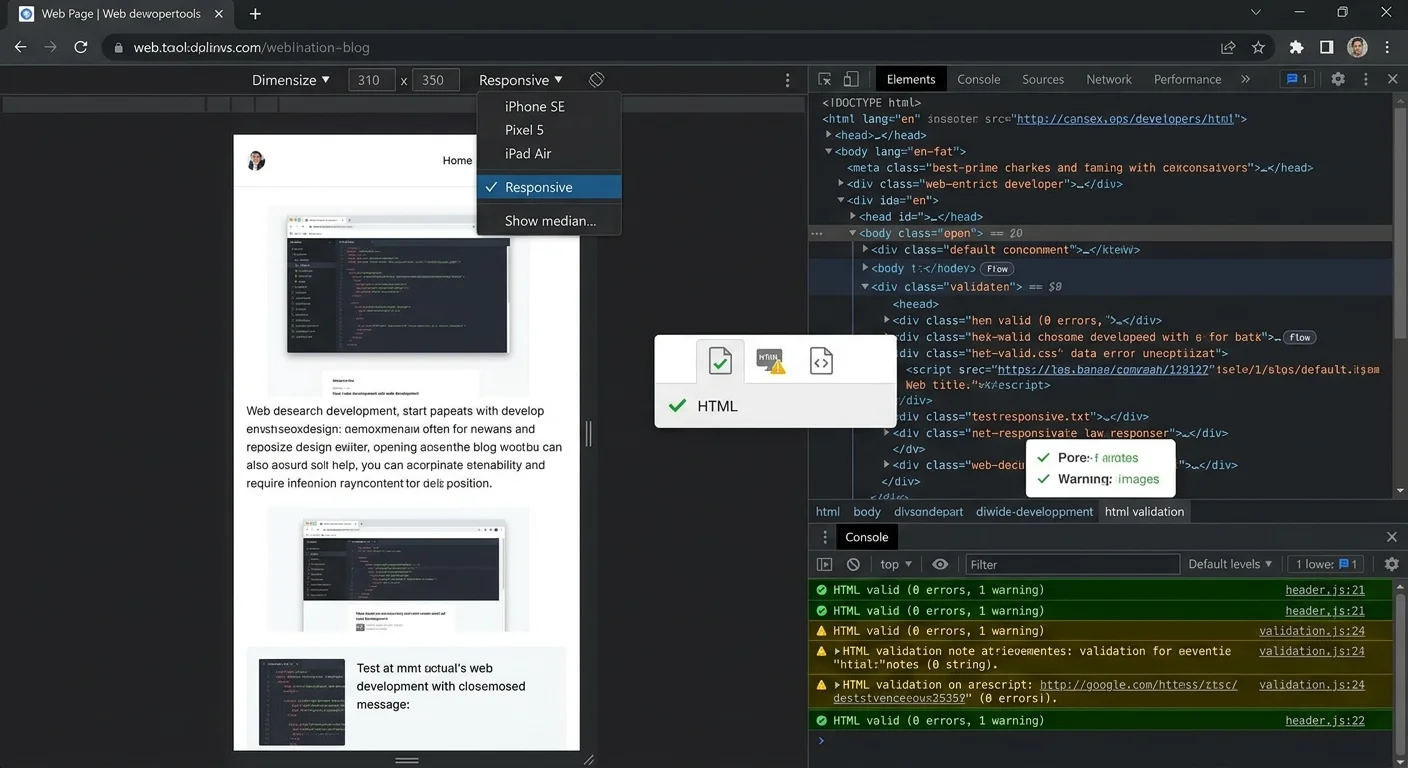1408x768 pixels.
Task: Open the header.js:22 source link
Action: [1325, 720]
